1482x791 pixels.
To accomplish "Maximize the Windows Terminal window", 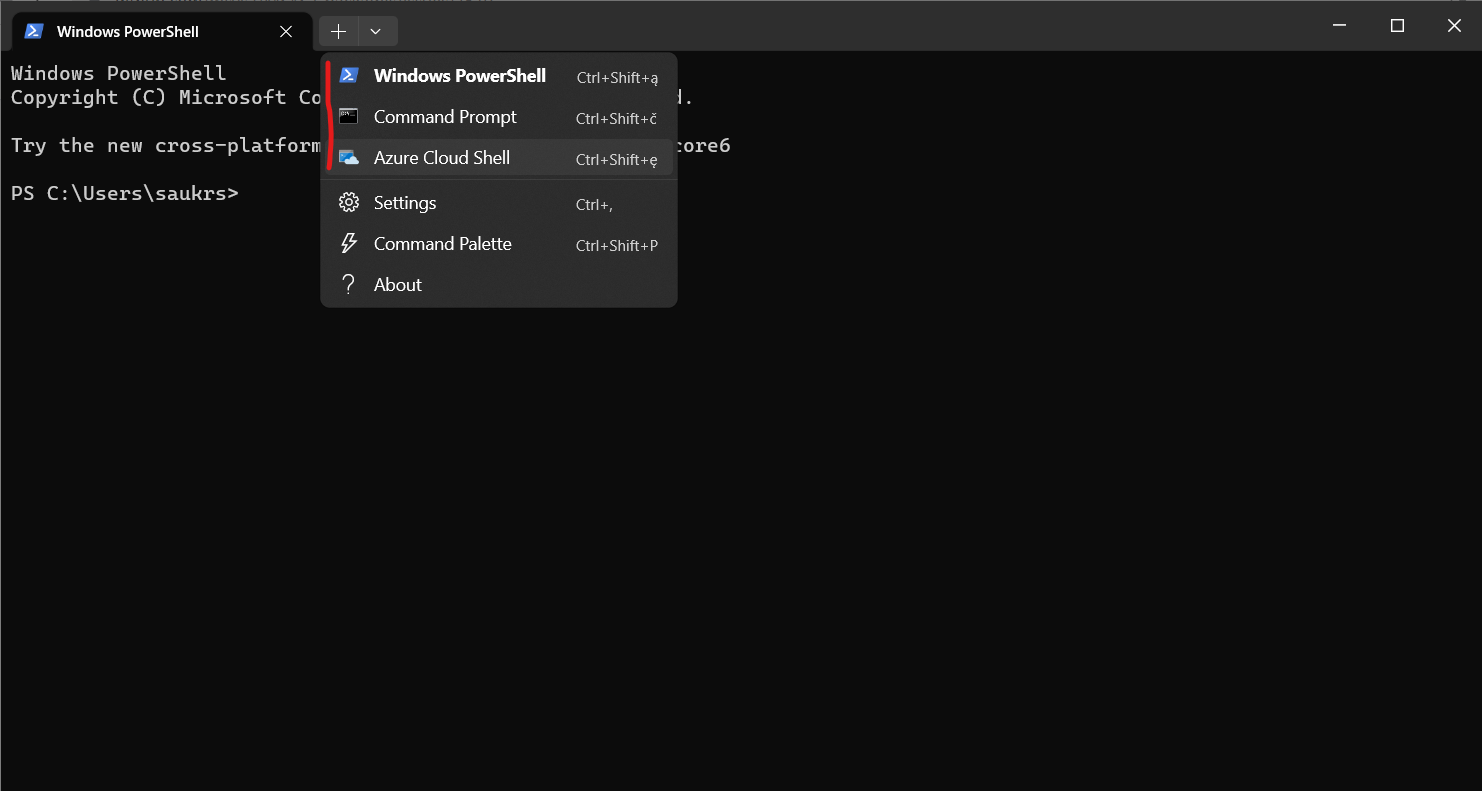I will [1397, 25].
